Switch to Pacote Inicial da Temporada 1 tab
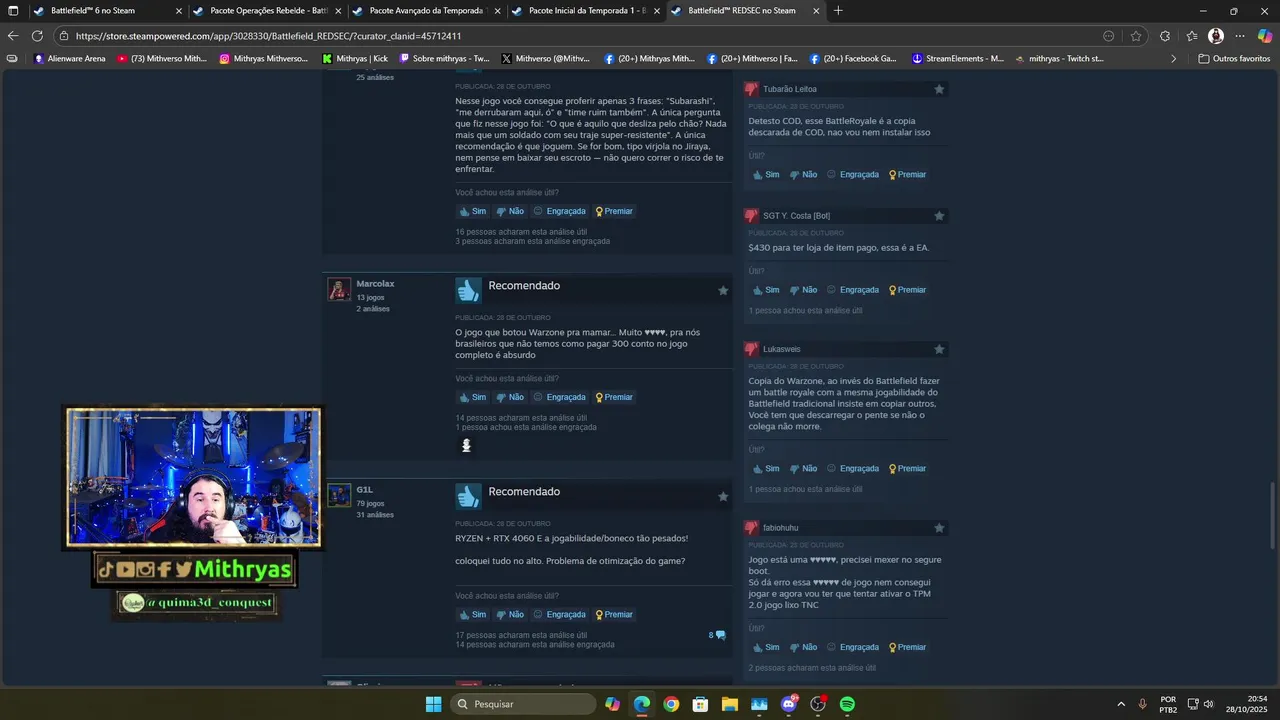 tap(587, 11)
